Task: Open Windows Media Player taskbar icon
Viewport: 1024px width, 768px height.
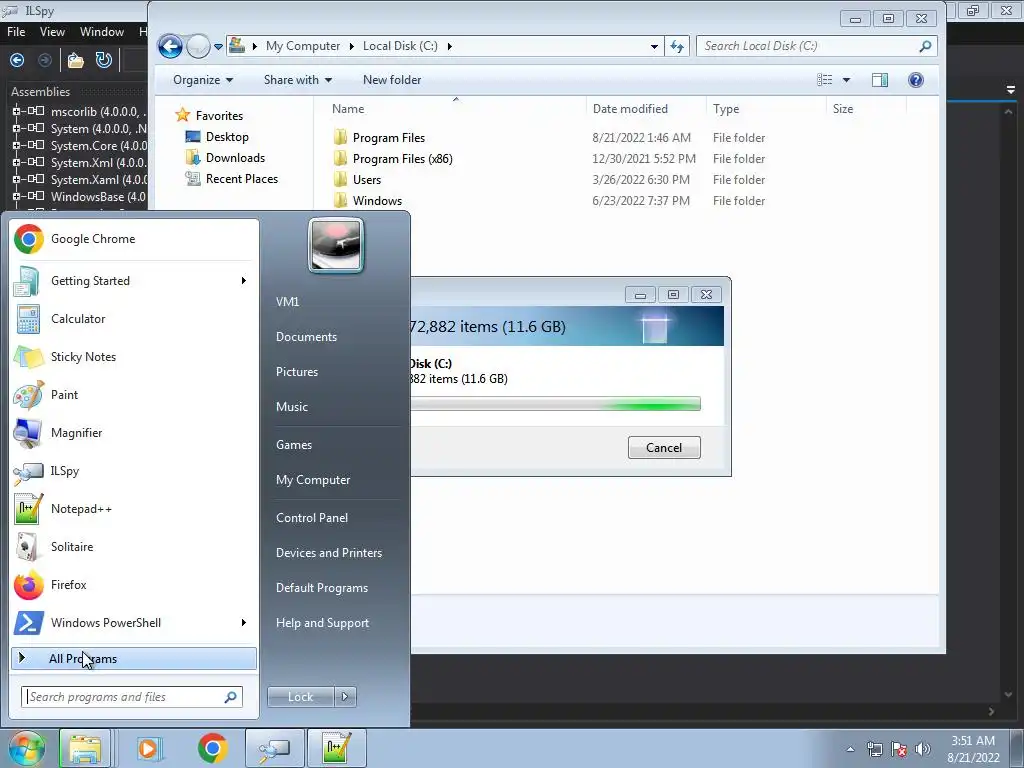Action: tap(148, 748)
